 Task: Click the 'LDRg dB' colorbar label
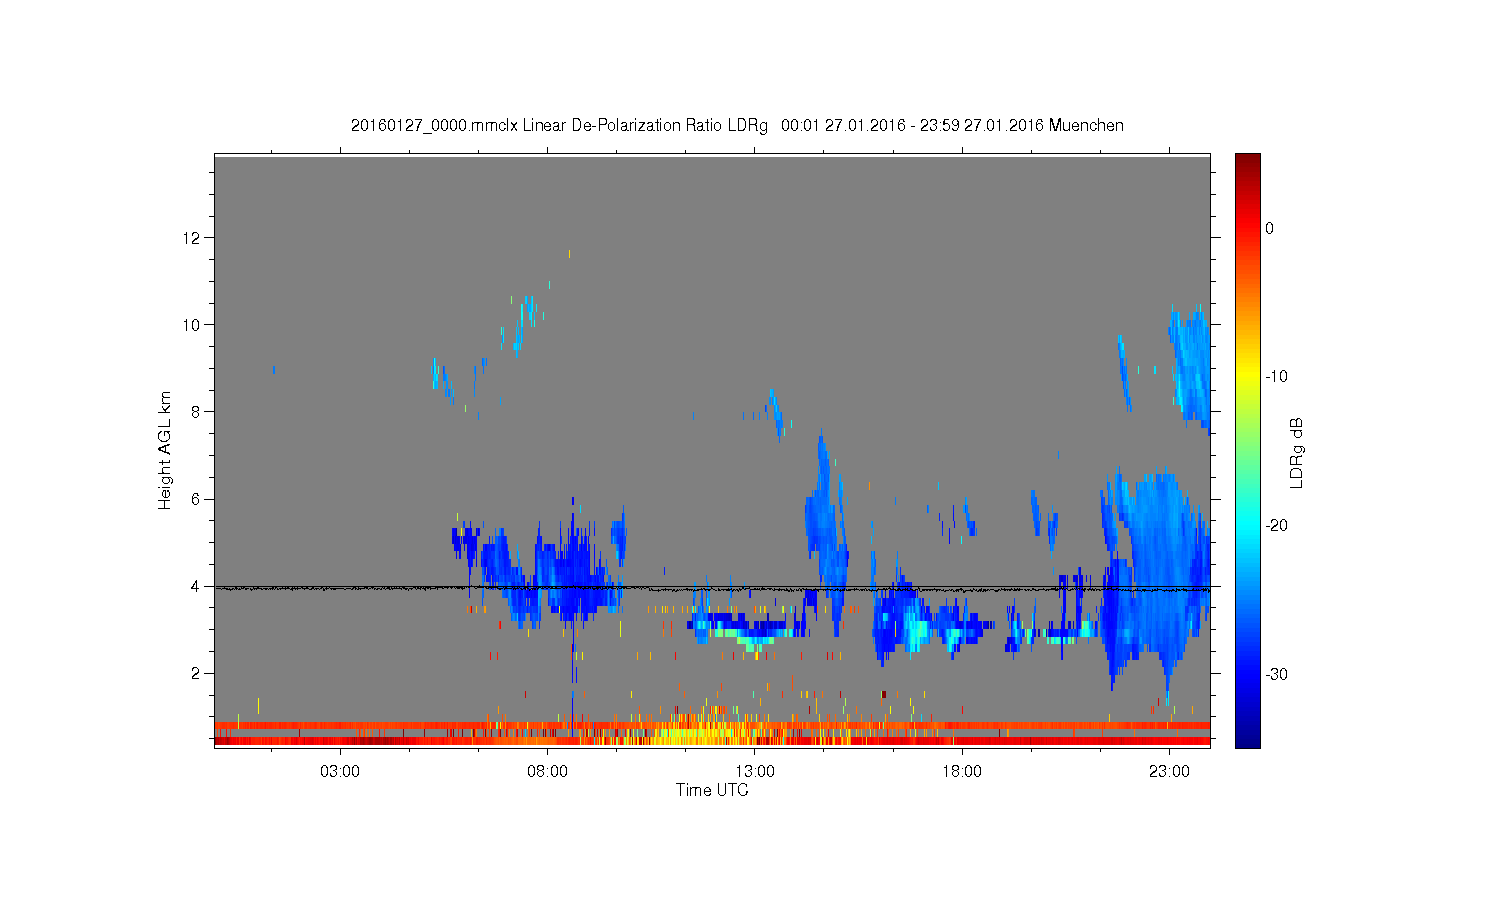click(1297, 452)
